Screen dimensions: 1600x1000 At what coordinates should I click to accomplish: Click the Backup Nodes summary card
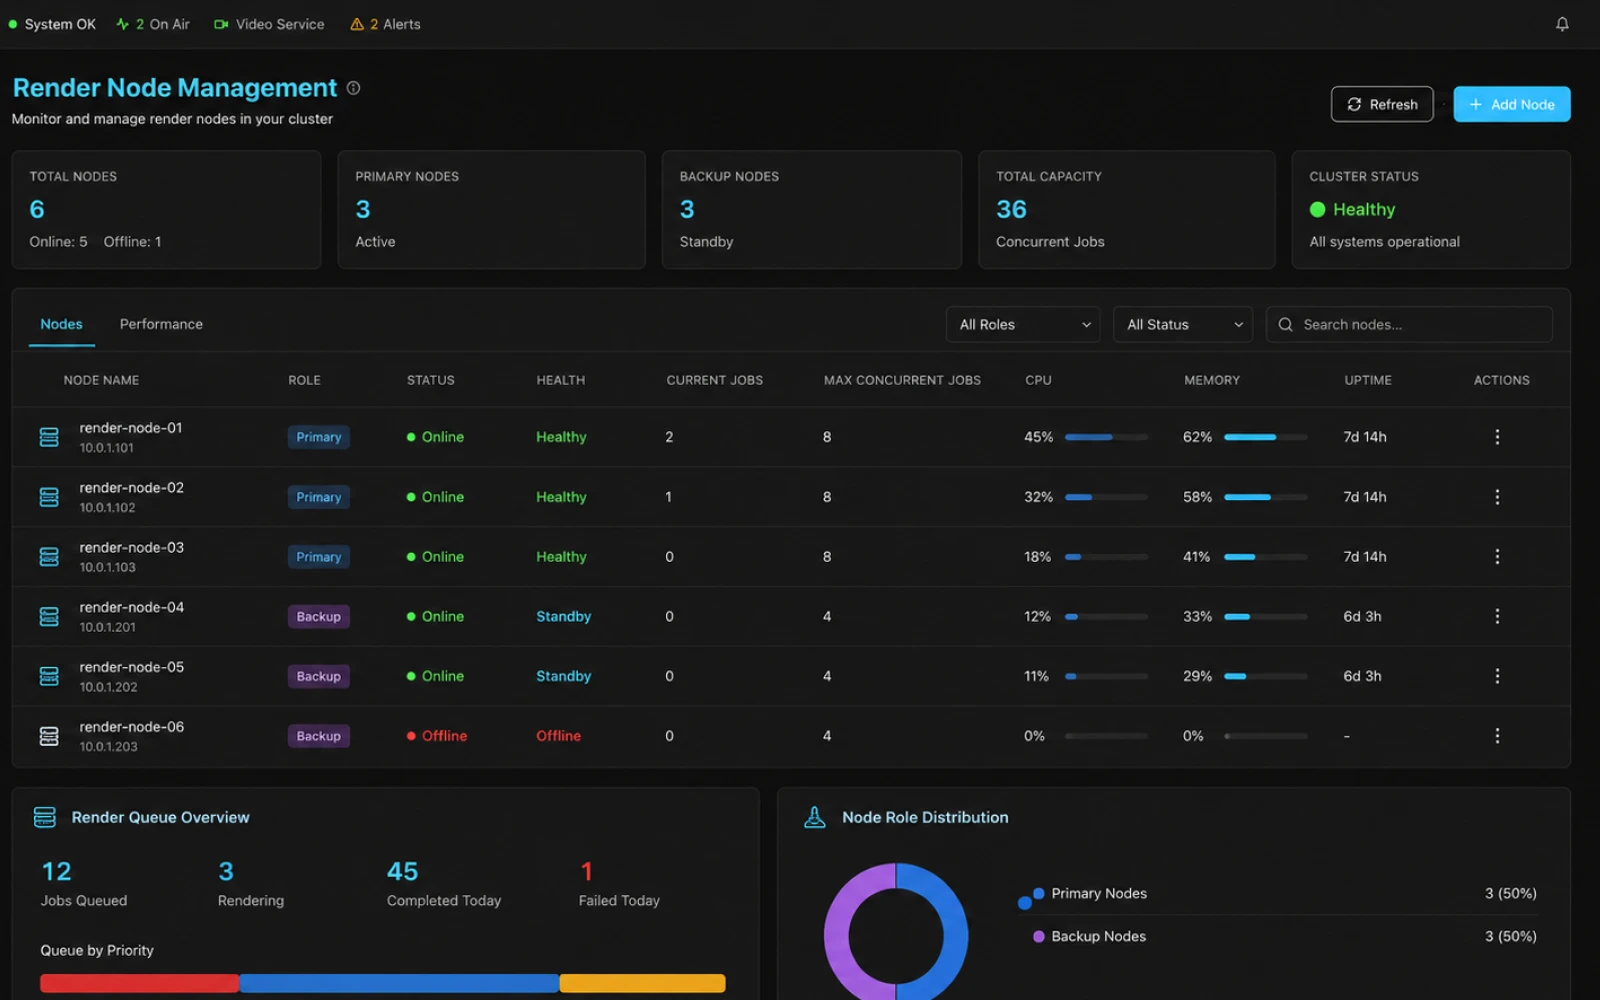(811, 210)
